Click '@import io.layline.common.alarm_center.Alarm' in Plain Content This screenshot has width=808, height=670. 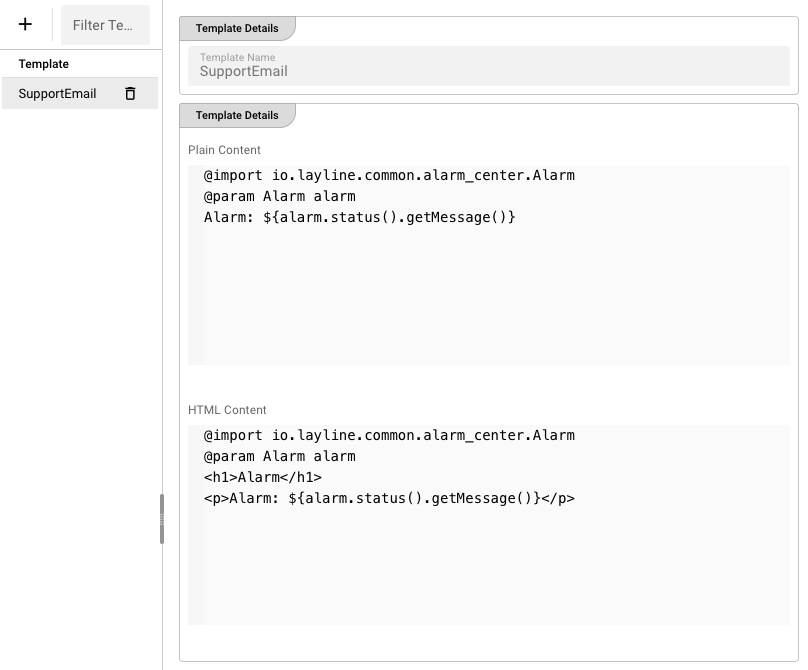click(389, 175)
